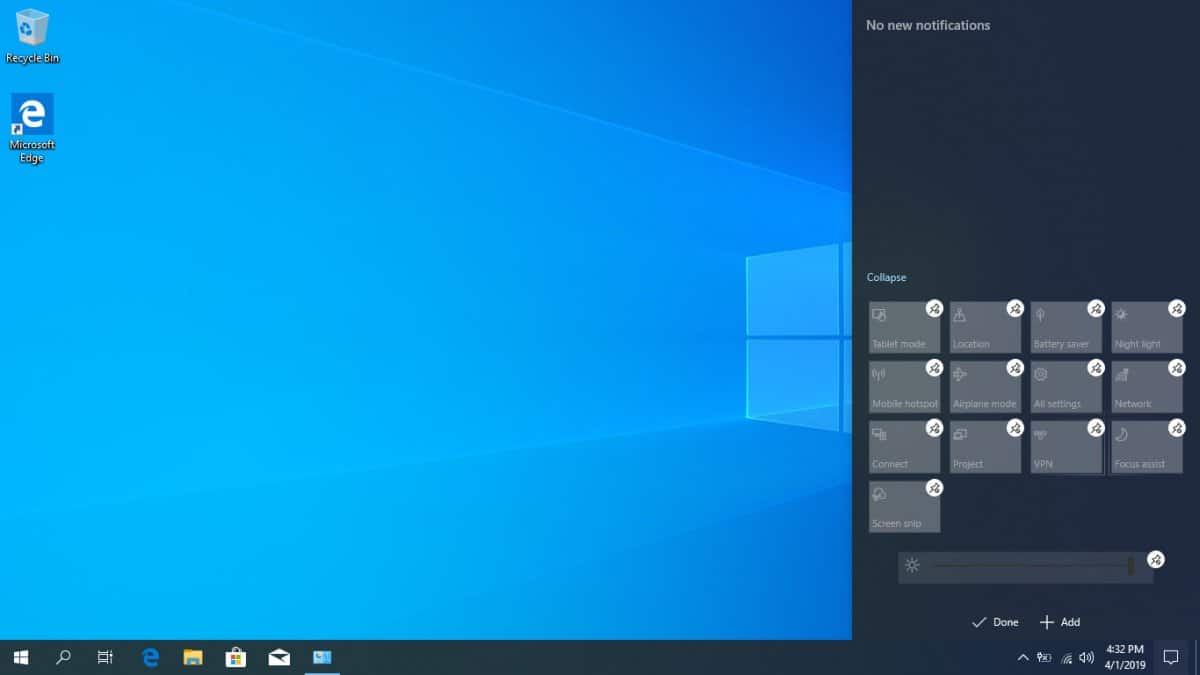1200x675 pixels.
Task: Unpin the Airplane mode quick action
Action: tap(1015, 368)
